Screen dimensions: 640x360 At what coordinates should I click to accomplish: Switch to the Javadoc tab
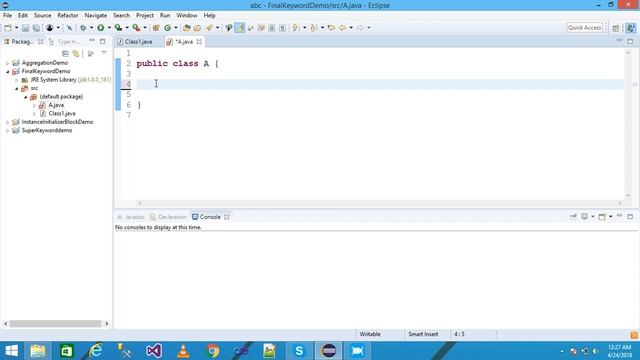(131, 217)
